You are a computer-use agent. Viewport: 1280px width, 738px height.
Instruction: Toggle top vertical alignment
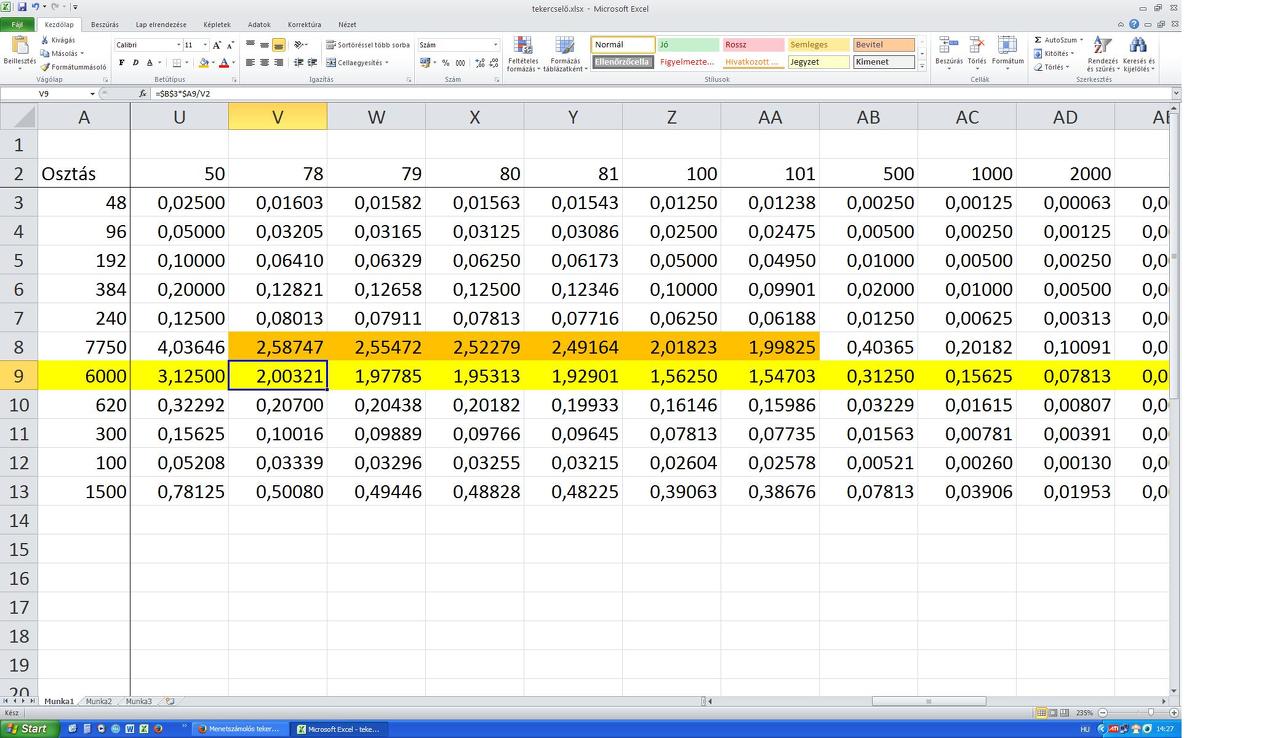tap(251, 45)
